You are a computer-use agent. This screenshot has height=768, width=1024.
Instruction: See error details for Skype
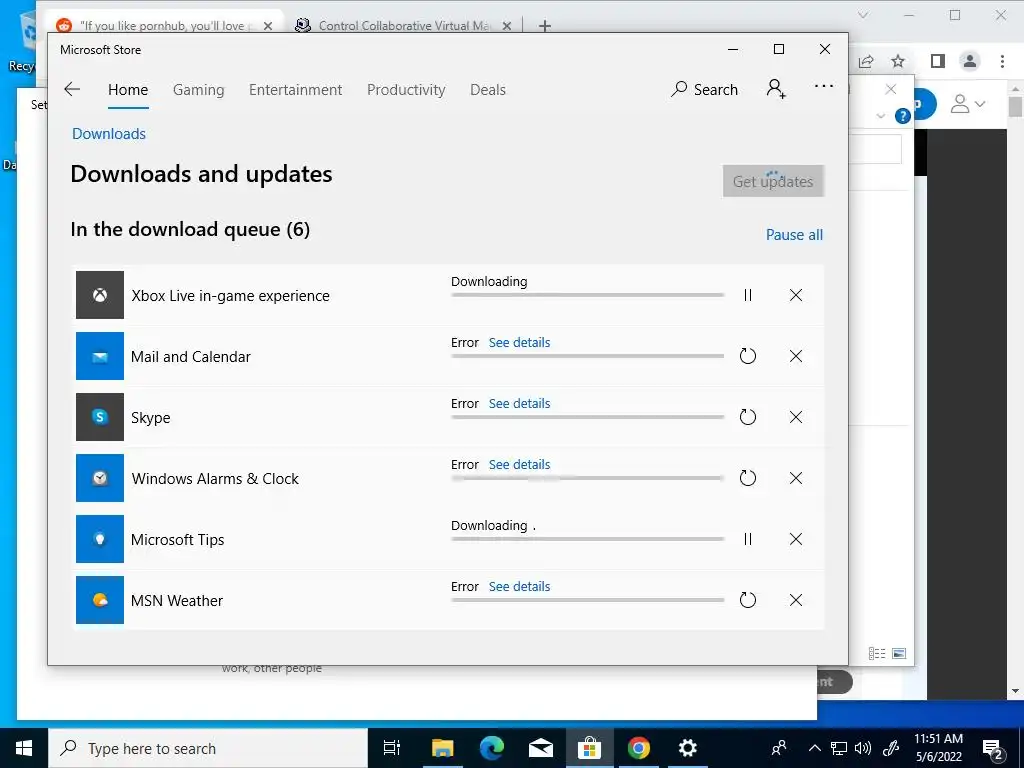coord(519,404)
